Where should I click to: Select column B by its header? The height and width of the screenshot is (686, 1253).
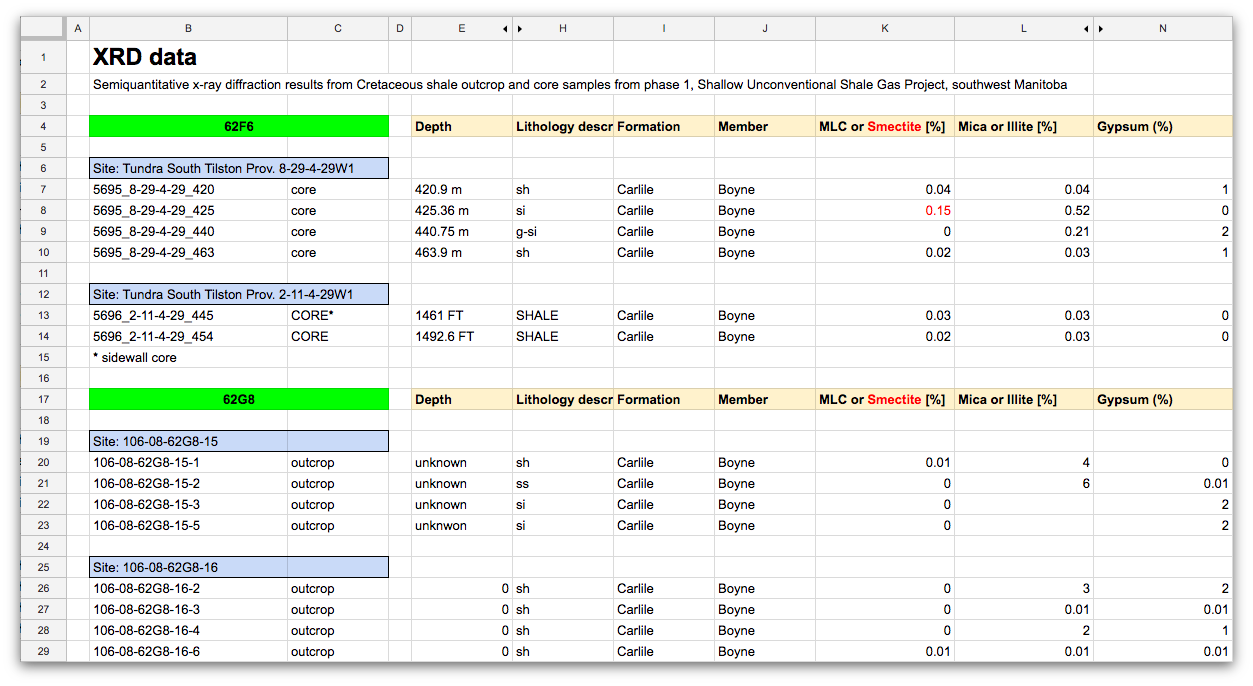click(188, 29)
